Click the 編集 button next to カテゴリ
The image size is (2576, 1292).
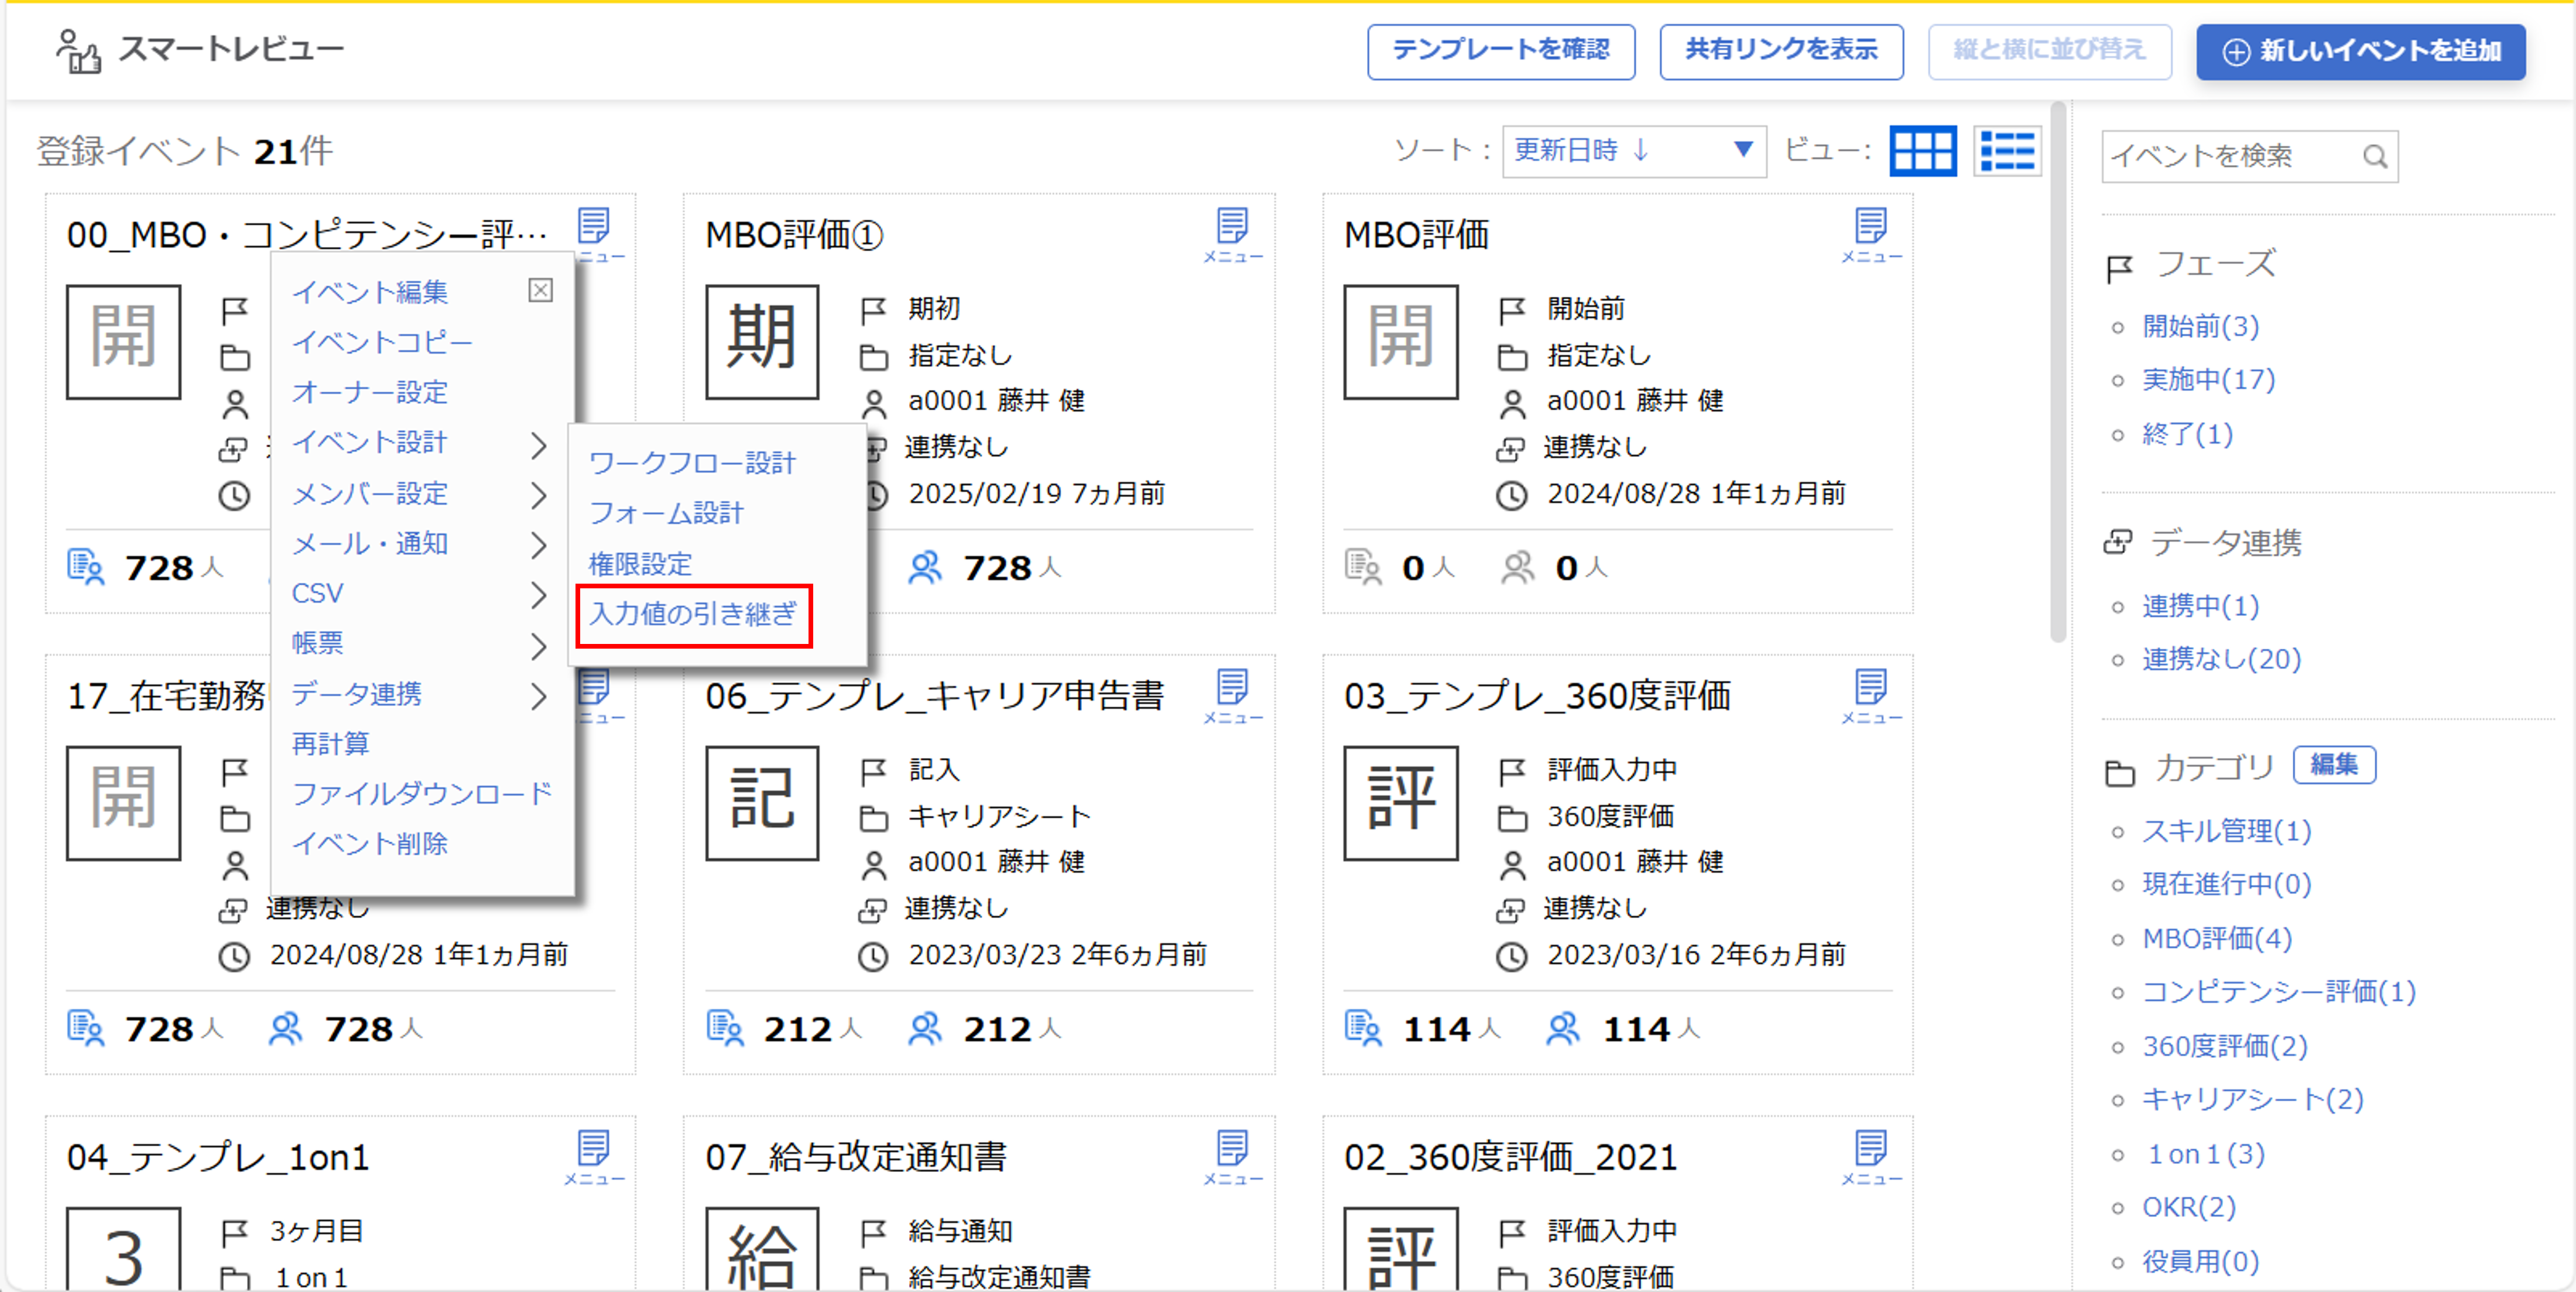tap(2335, 765)
